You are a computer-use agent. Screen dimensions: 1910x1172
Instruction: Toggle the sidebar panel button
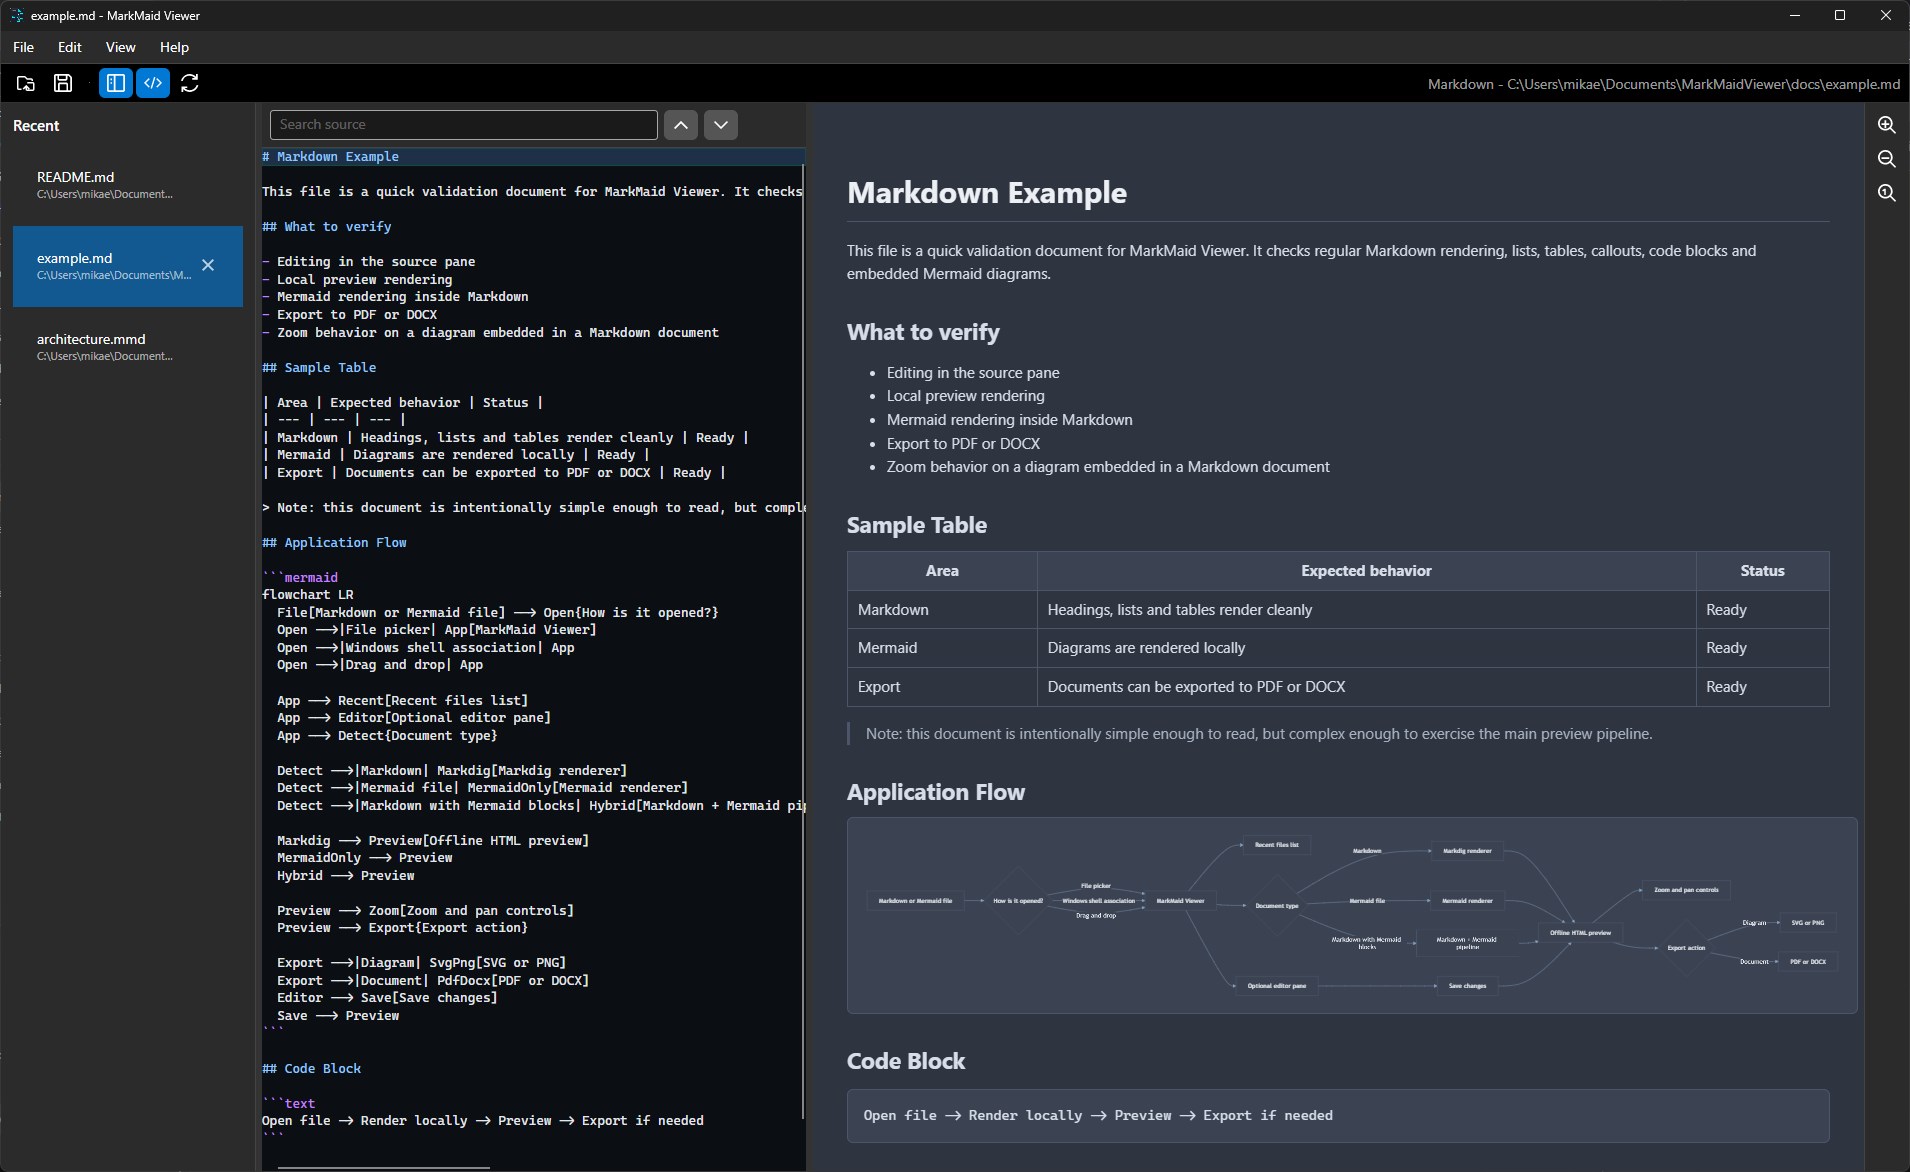[116, 83]
